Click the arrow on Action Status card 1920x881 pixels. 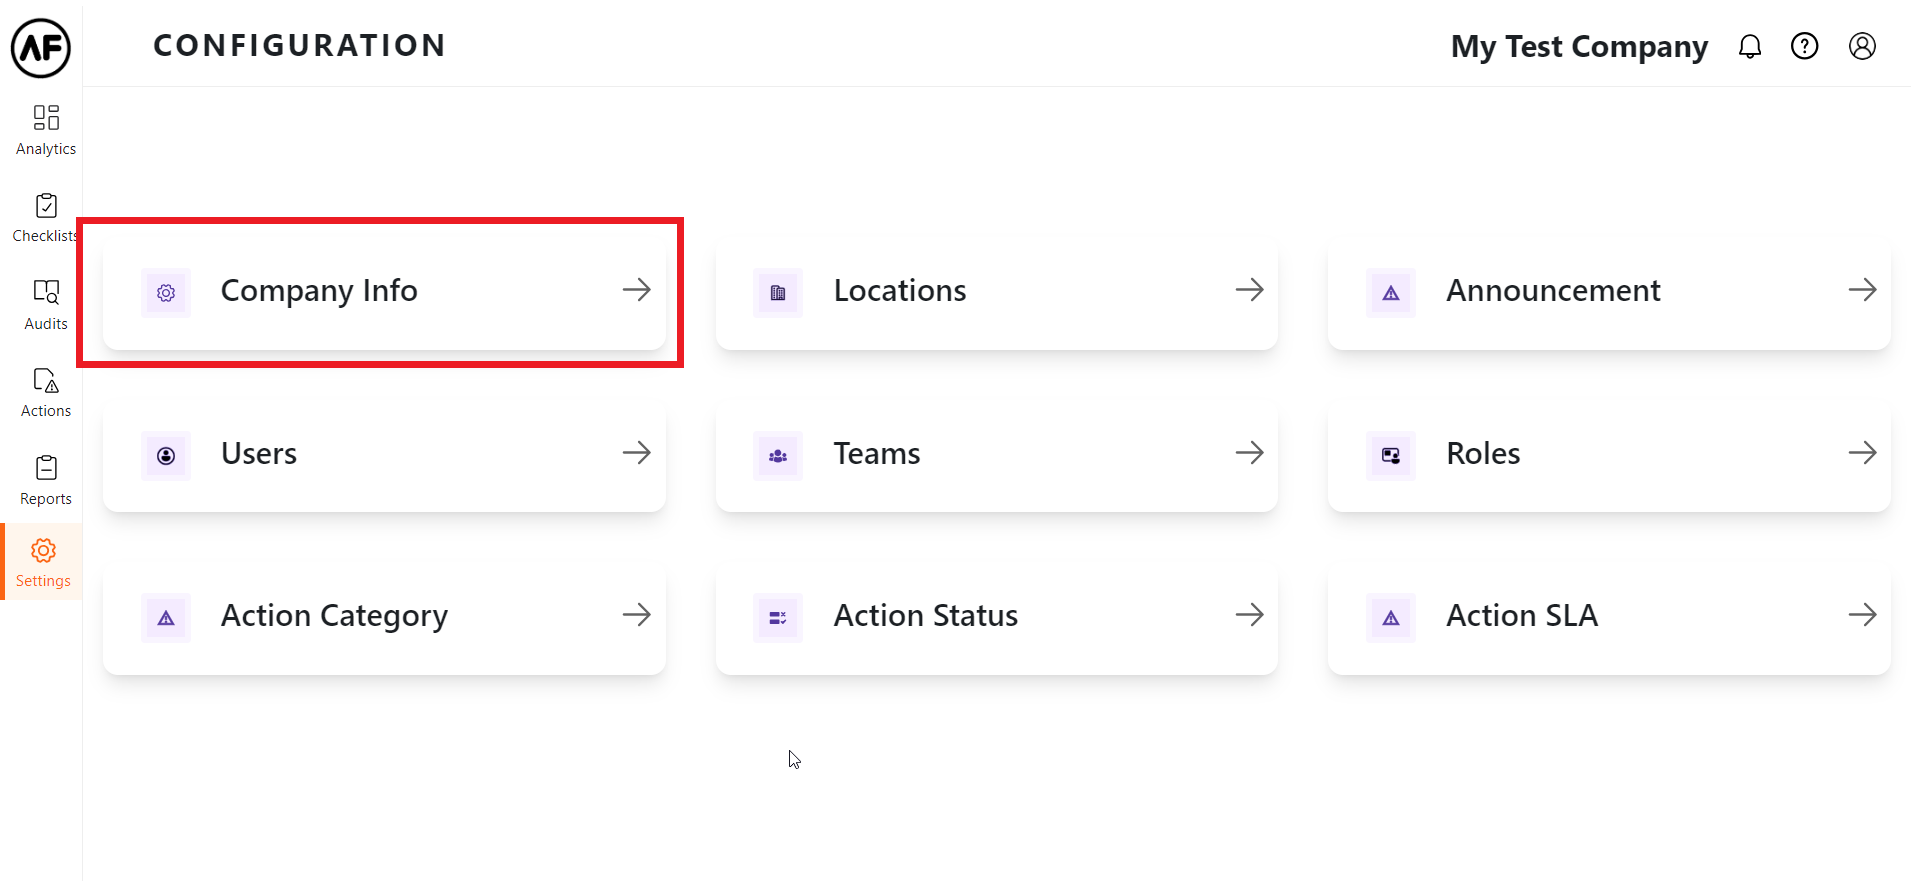click(x=1249, y=615)
